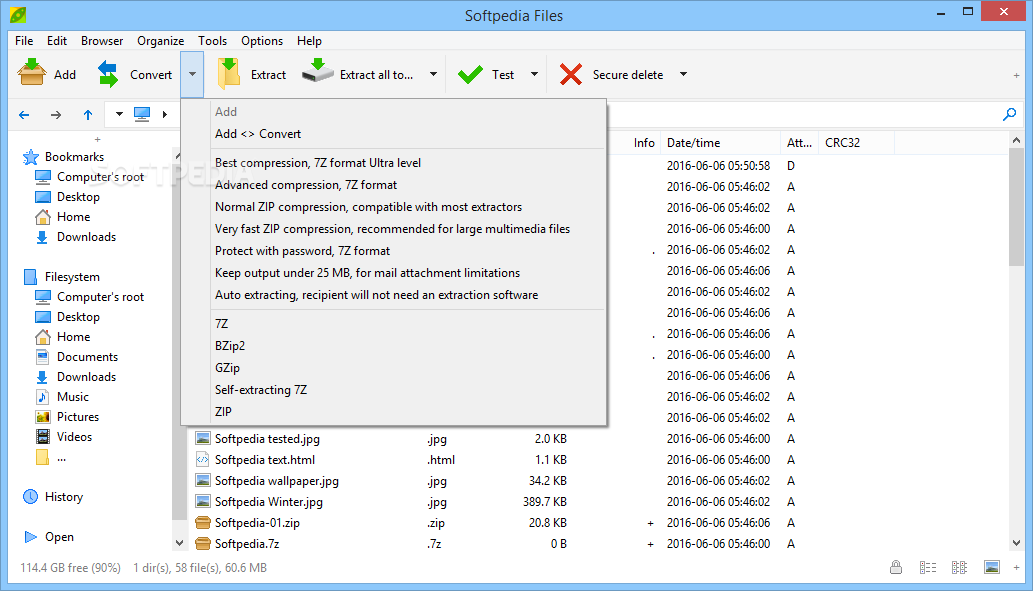
Task: Click the search magnifier icon
Action: point(1009,115)
